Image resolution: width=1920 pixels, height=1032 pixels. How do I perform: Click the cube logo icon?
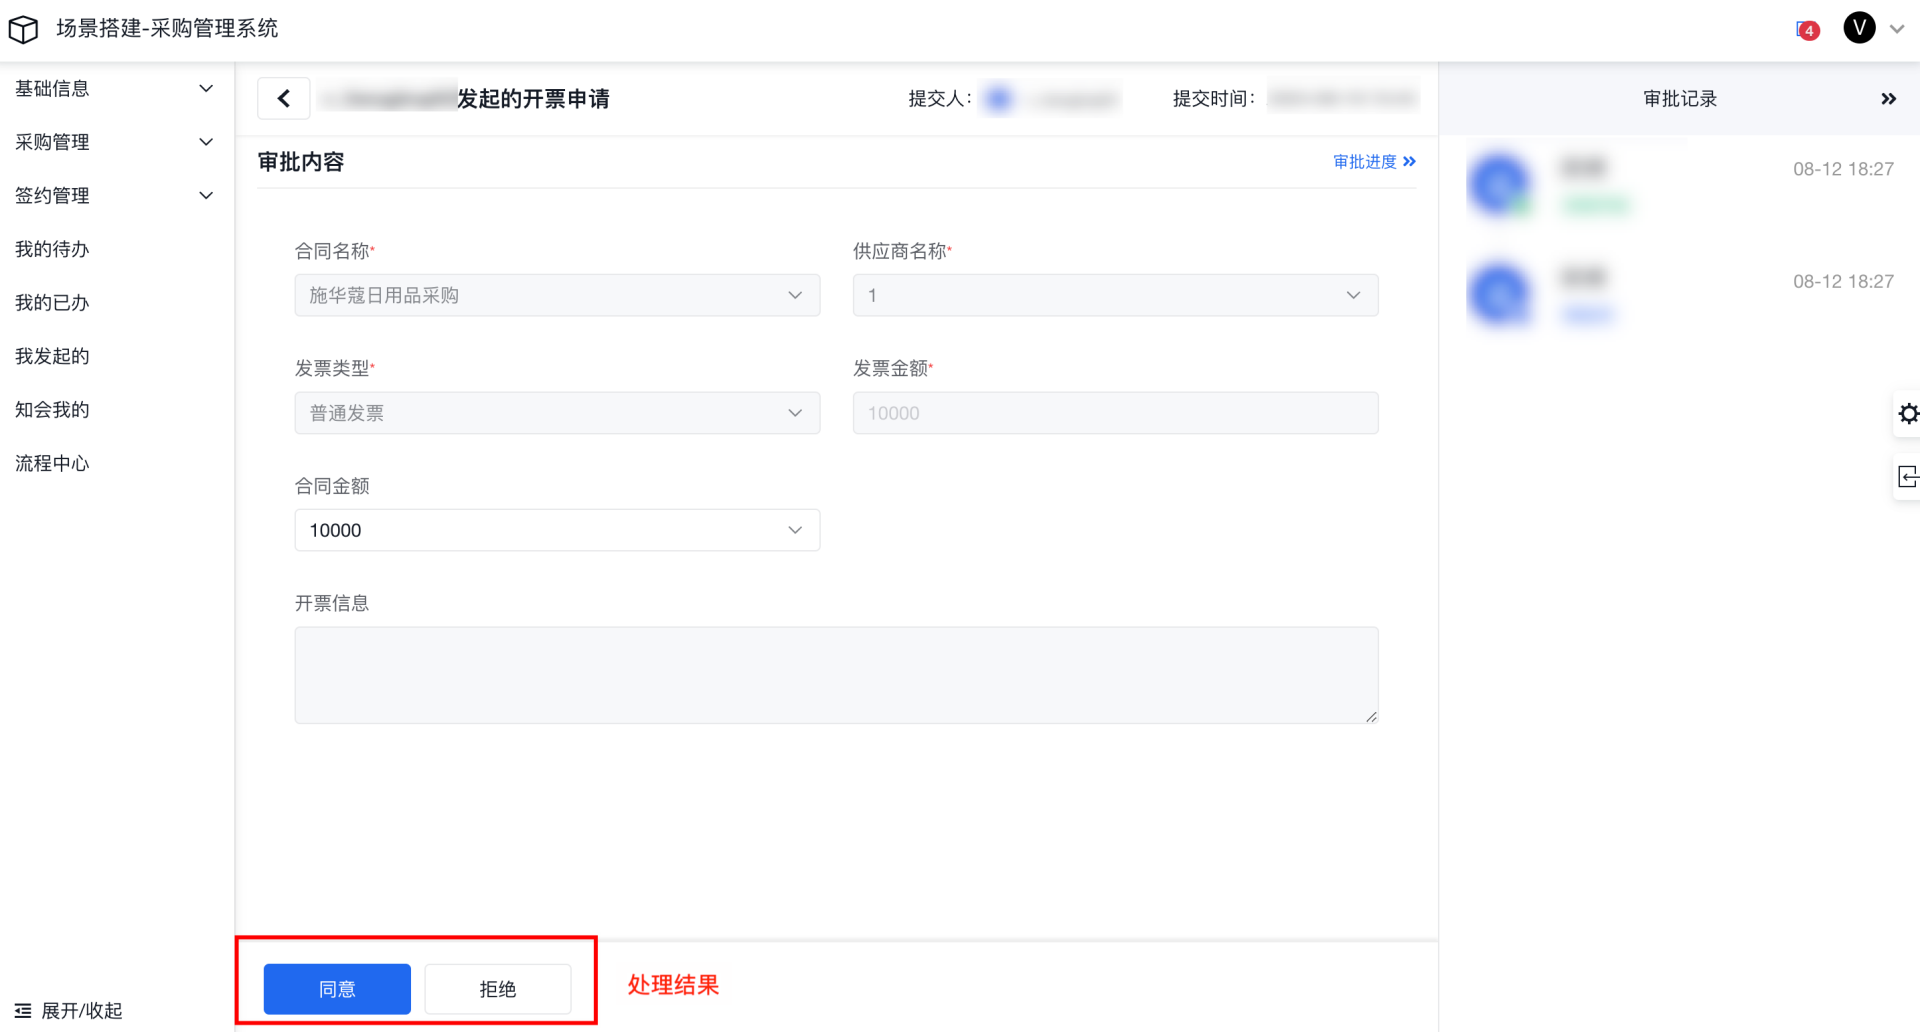click(23, 29)
